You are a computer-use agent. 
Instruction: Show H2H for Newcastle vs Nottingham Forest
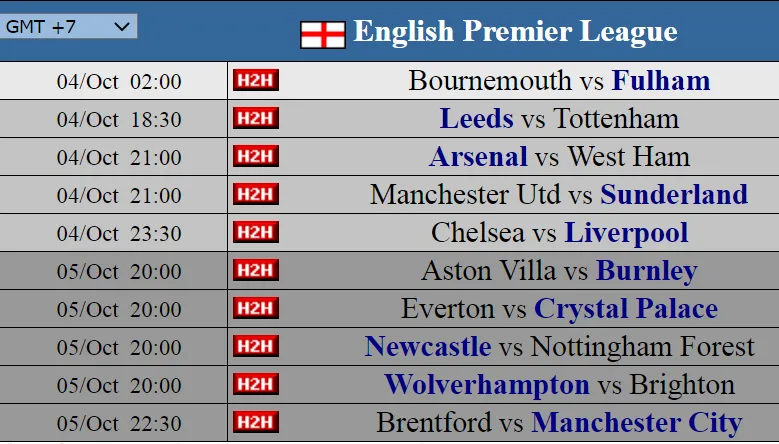pyautogui.click(x=255, y=346)
